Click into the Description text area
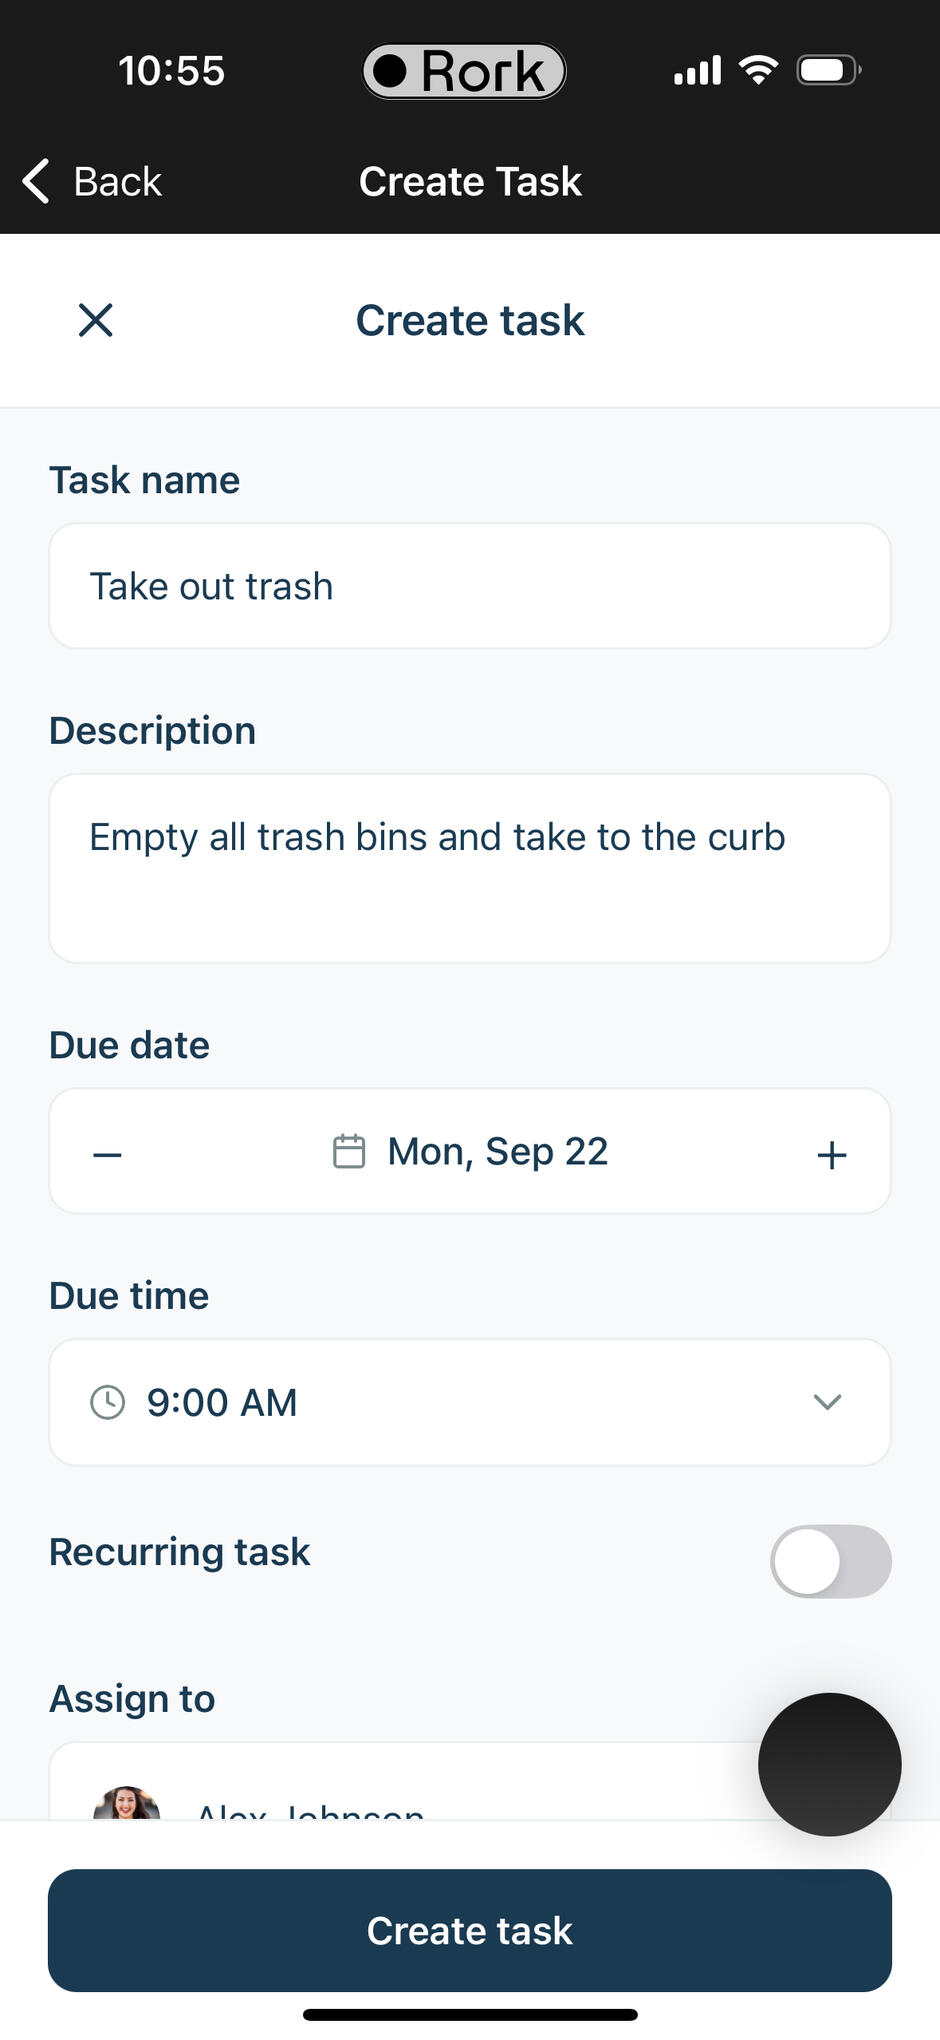 click(x=470, y=868)
